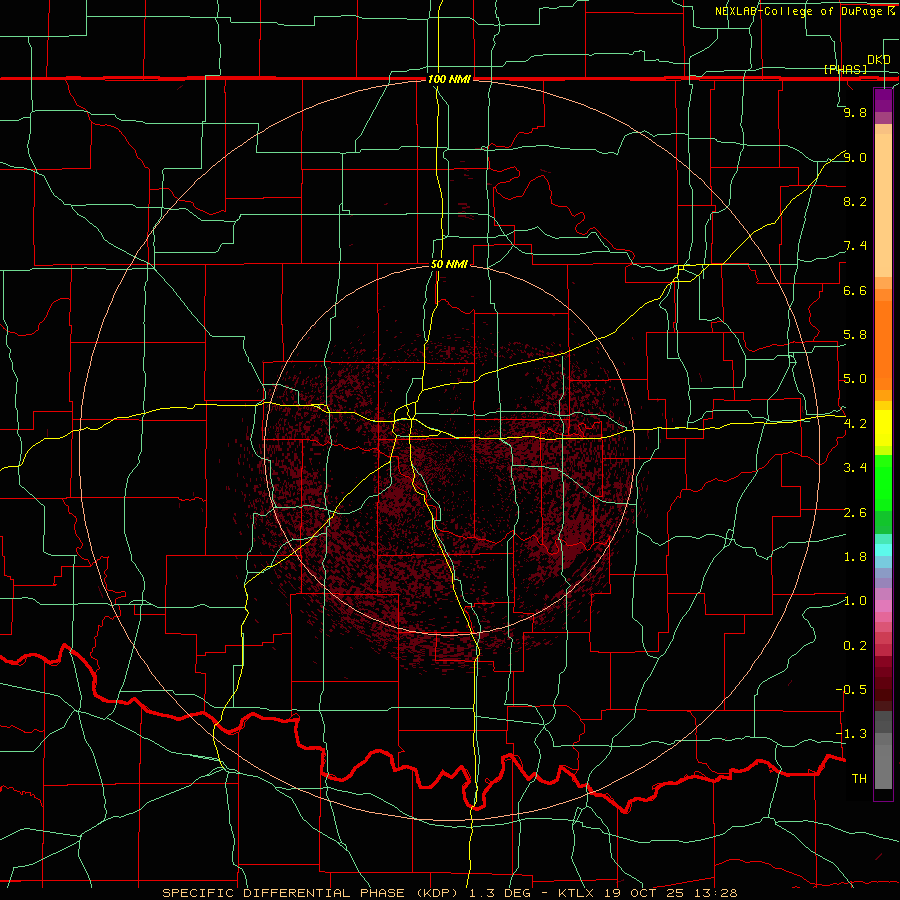Select the 0.2 legend value
Screen dimensions: 900x900
855,646
